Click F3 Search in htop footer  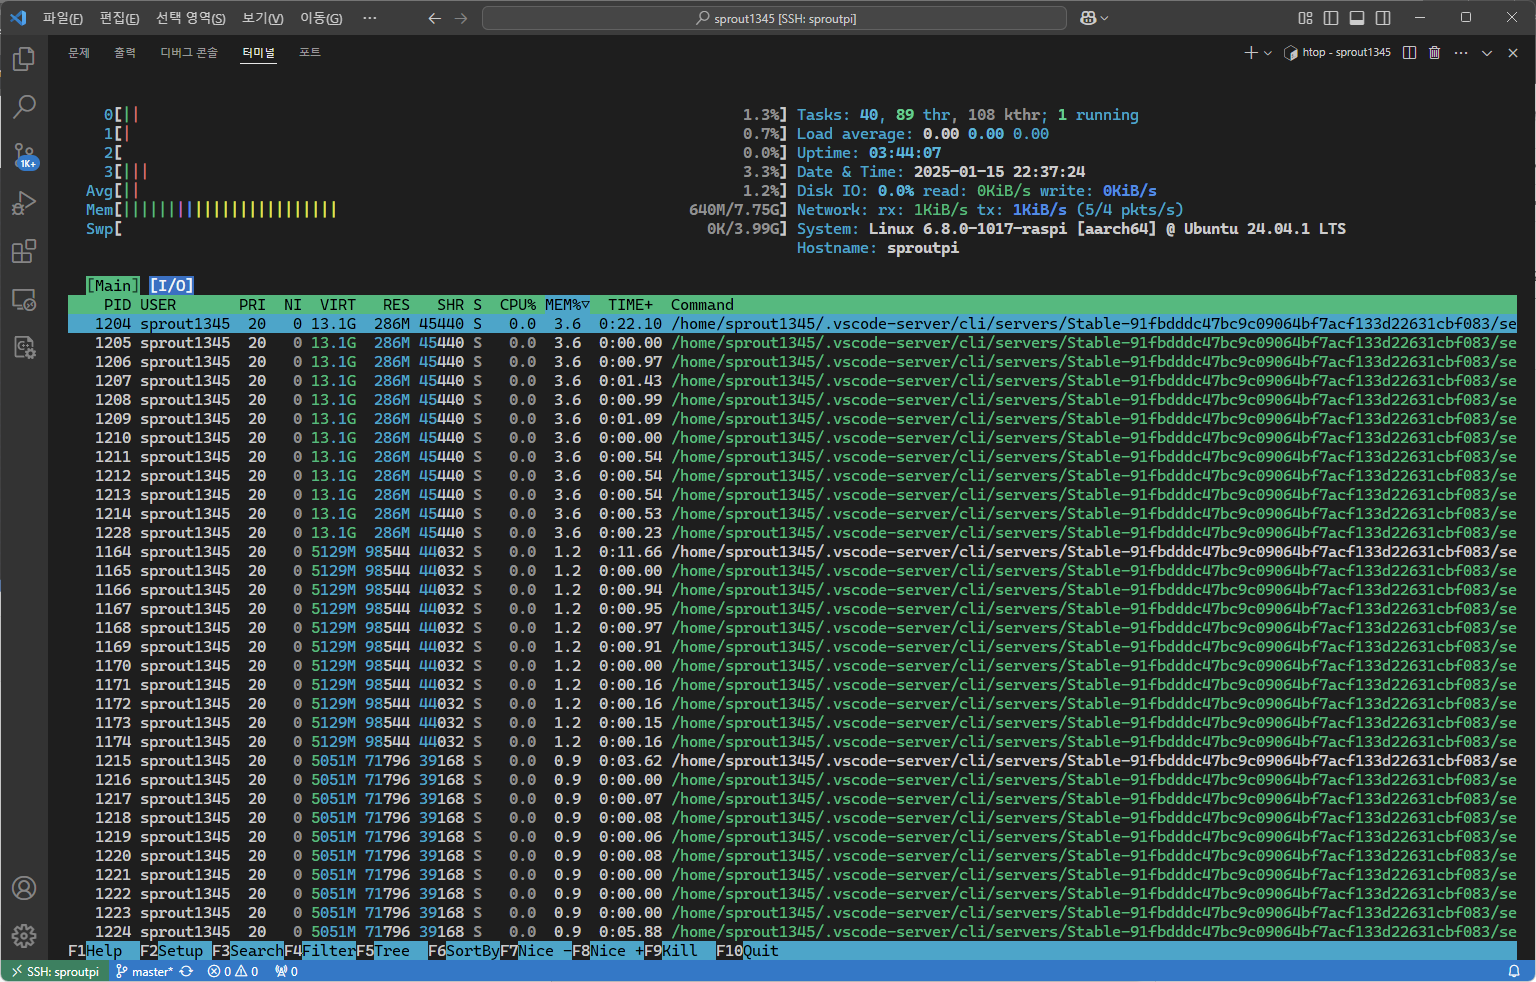[248, 951]
